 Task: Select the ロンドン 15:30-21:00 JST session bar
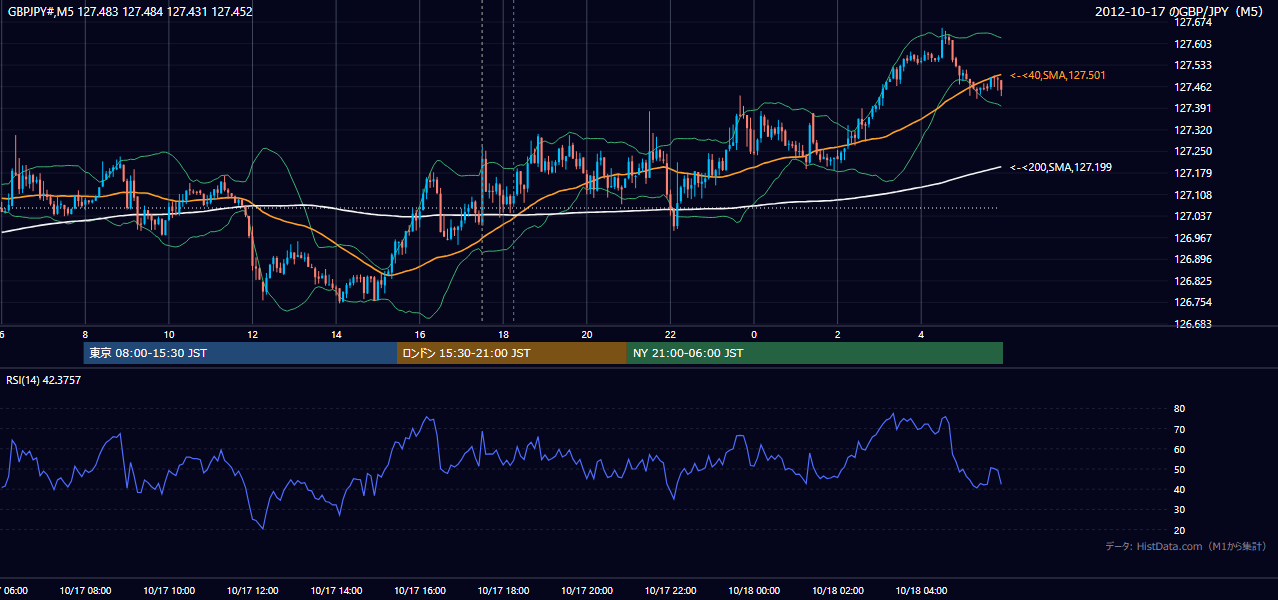tap(512, 353)
